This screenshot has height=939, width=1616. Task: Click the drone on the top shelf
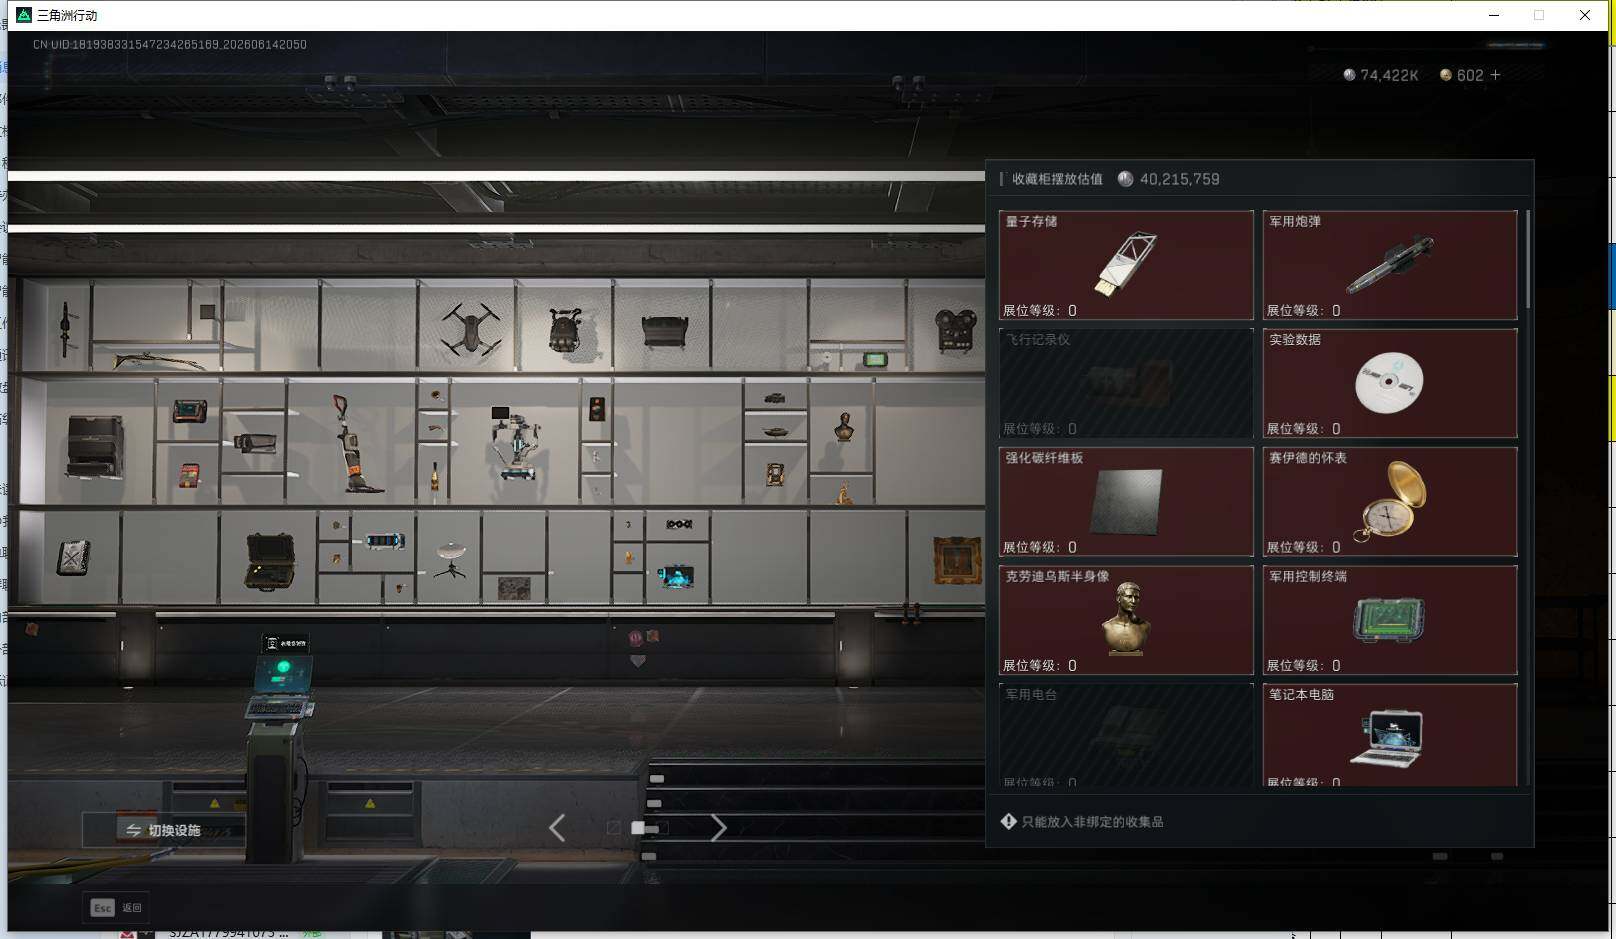[x=471, y=329]
